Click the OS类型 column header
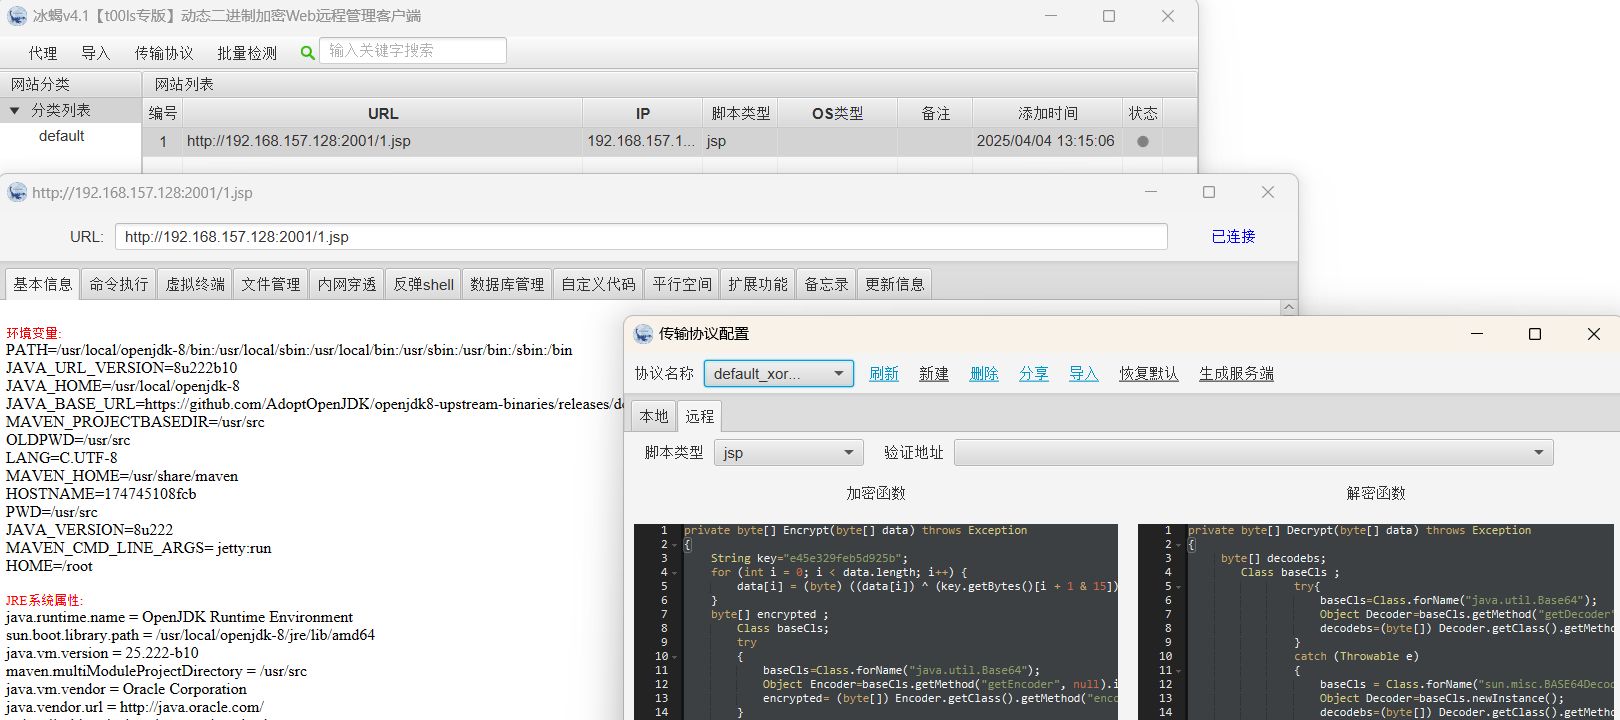This screenshot has width=1620, height=720. [838, 114]
